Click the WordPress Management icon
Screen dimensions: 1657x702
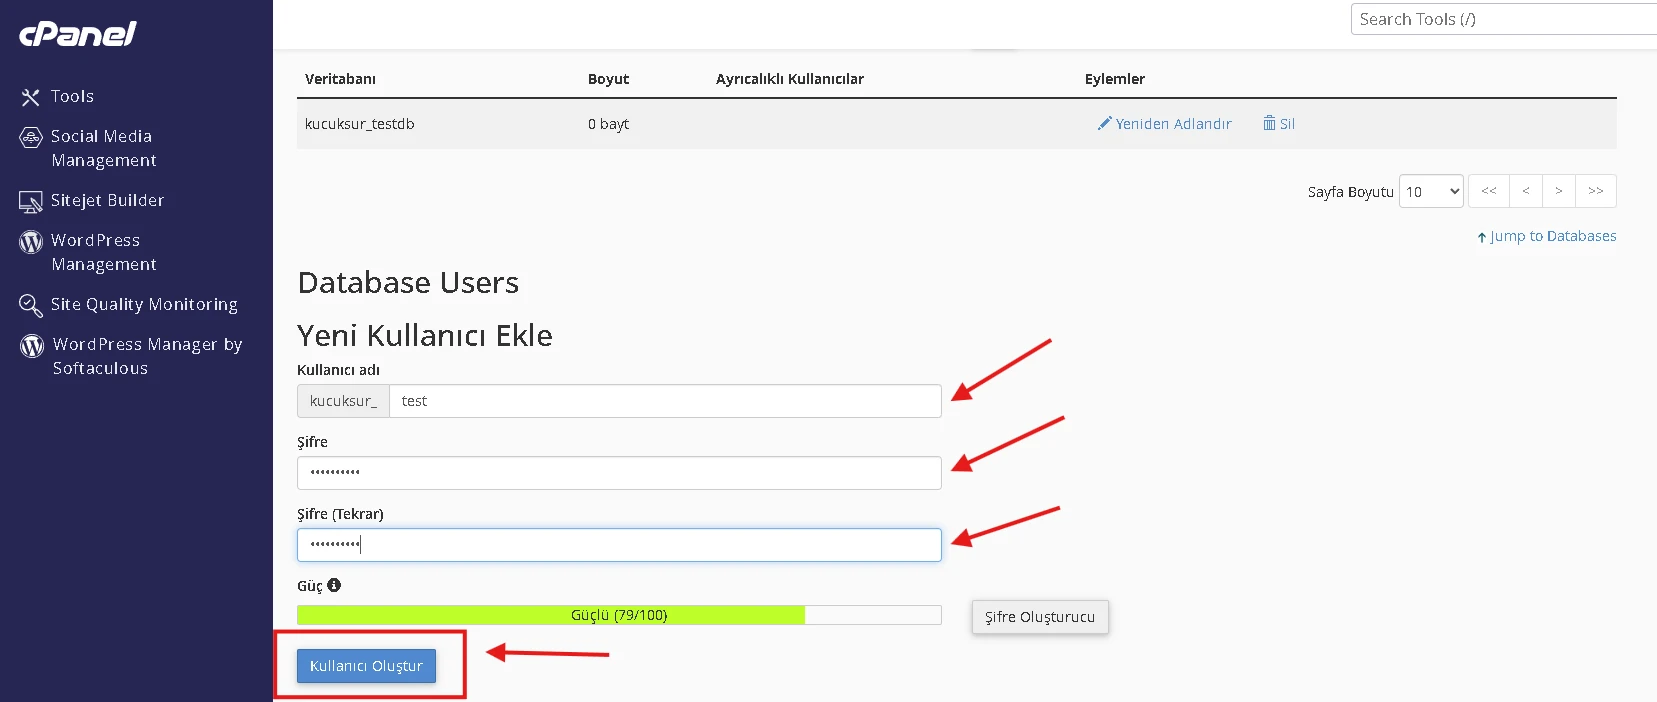coord(31,242)
